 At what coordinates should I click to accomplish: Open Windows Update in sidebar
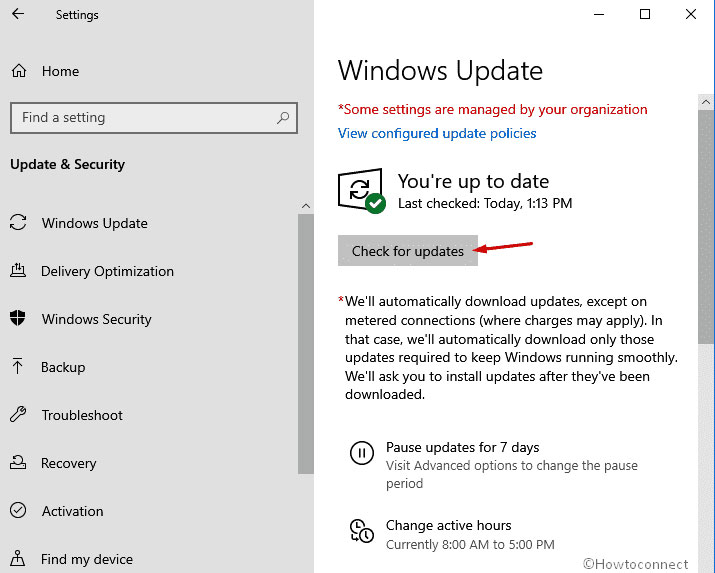(94, 223)
